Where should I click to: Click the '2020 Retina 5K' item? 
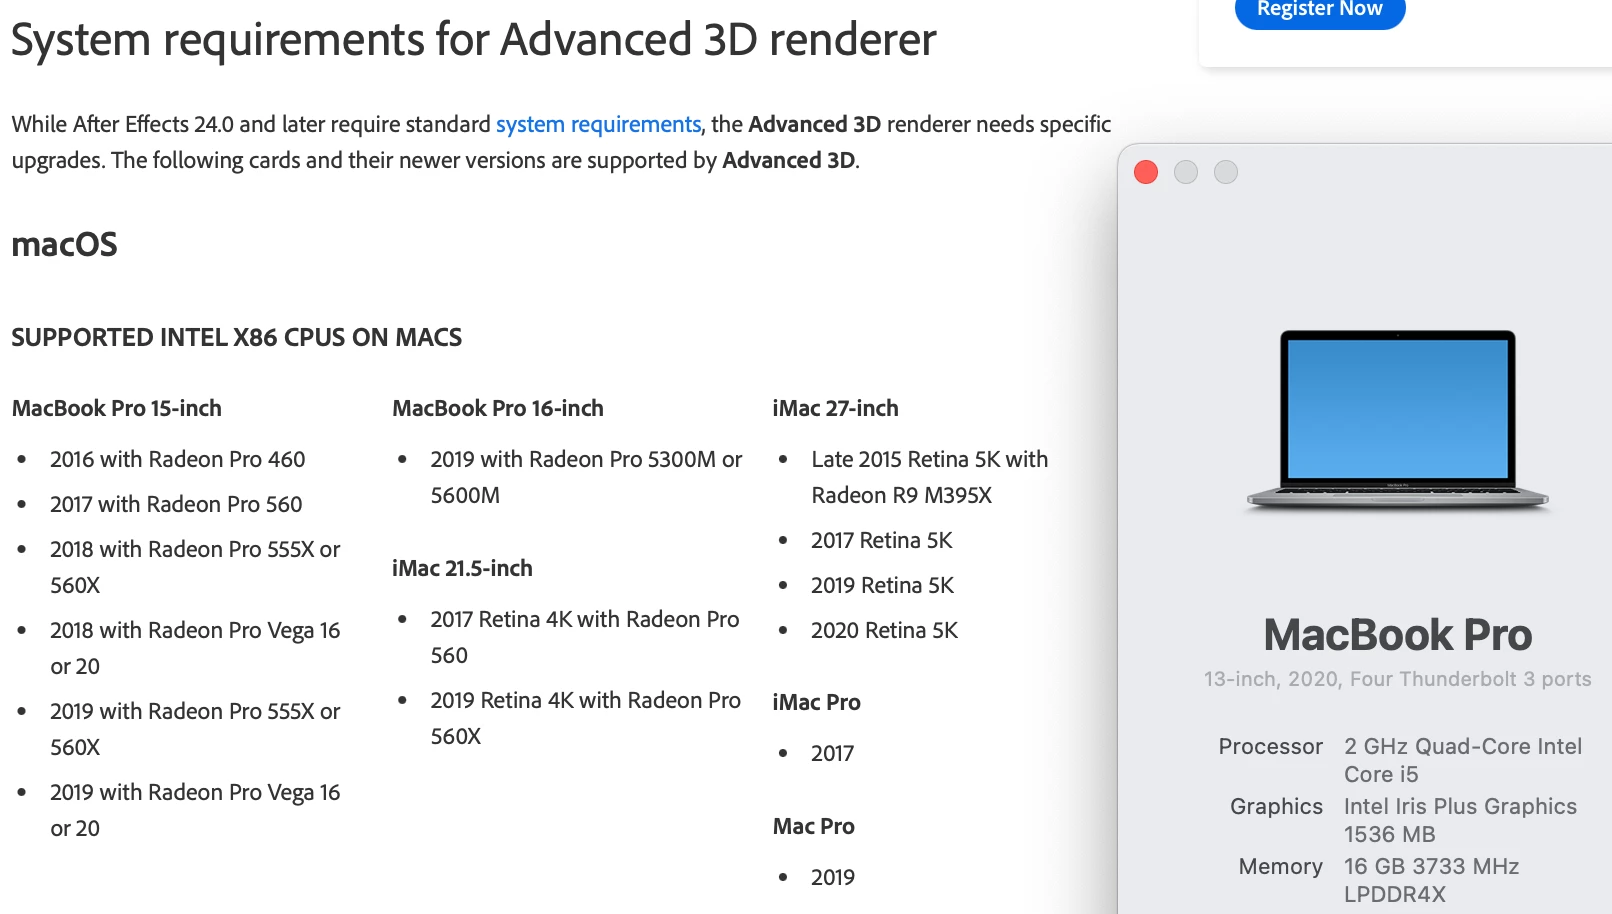point(885,630)
